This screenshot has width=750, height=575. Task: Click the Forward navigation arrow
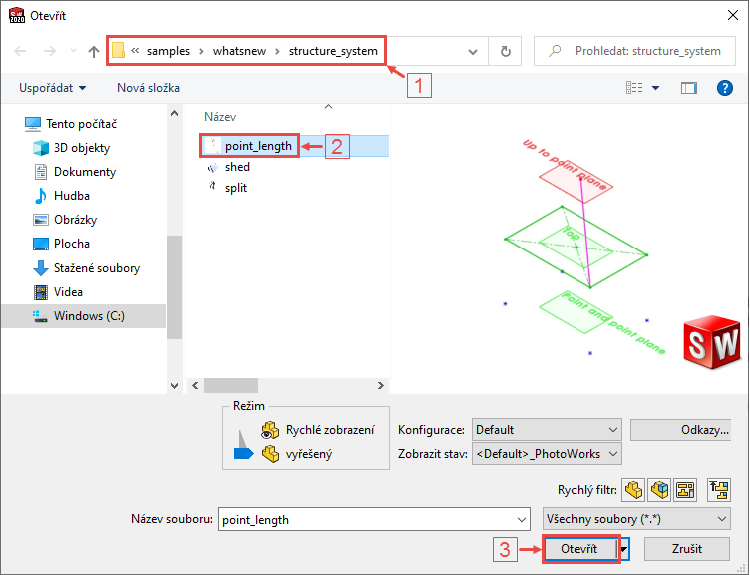[50, 51]
